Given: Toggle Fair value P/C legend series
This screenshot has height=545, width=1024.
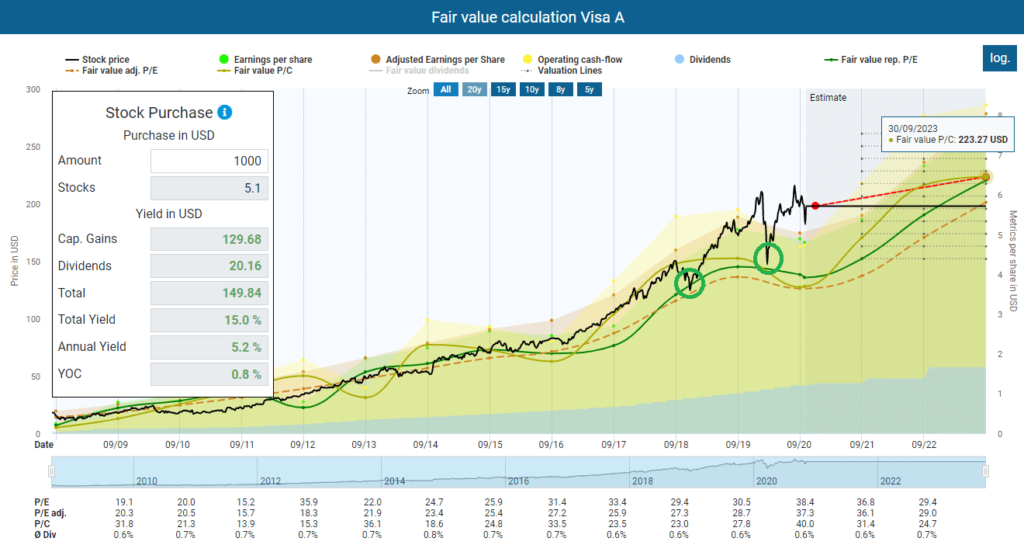Looking at the screenshot, I should (254, 70).
